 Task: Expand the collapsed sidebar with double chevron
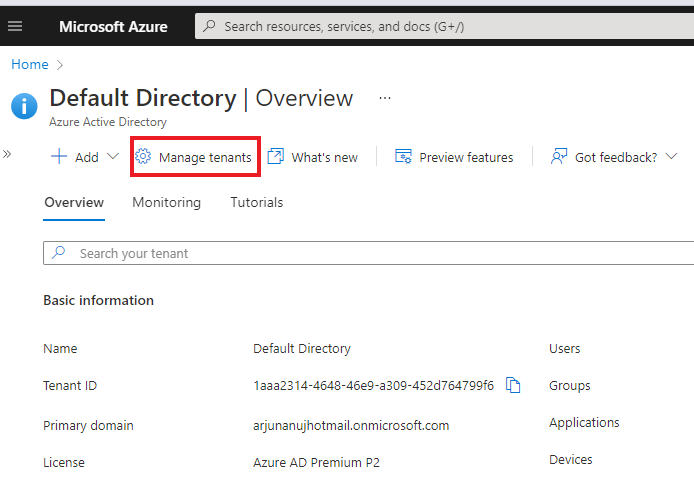(x=7, y=154)
